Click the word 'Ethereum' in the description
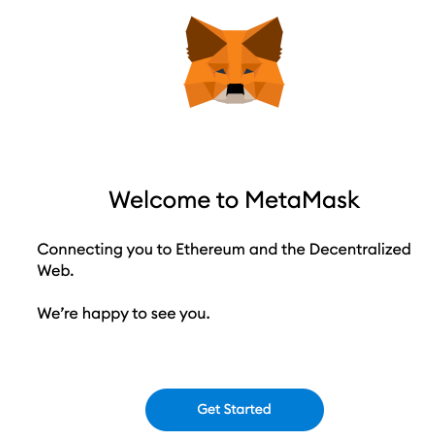This screenshot has width=435, height=441. pos(210,249)
